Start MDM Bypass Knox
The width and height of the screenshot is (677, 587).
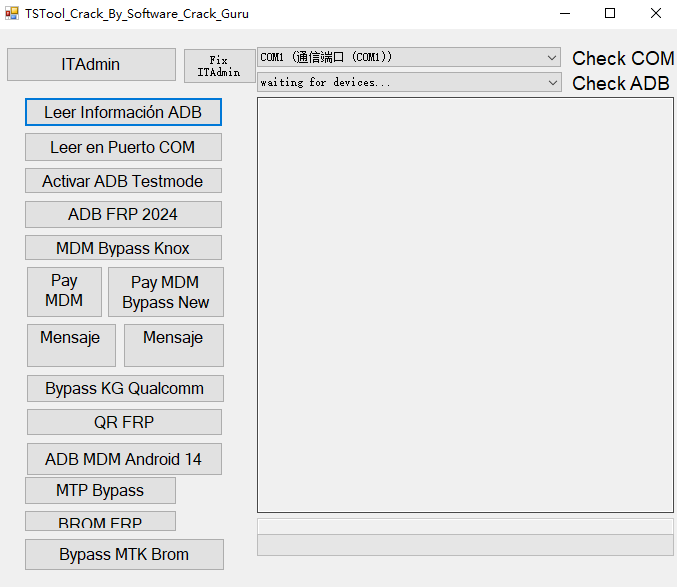pyautogui.click(x=123, y=248)
